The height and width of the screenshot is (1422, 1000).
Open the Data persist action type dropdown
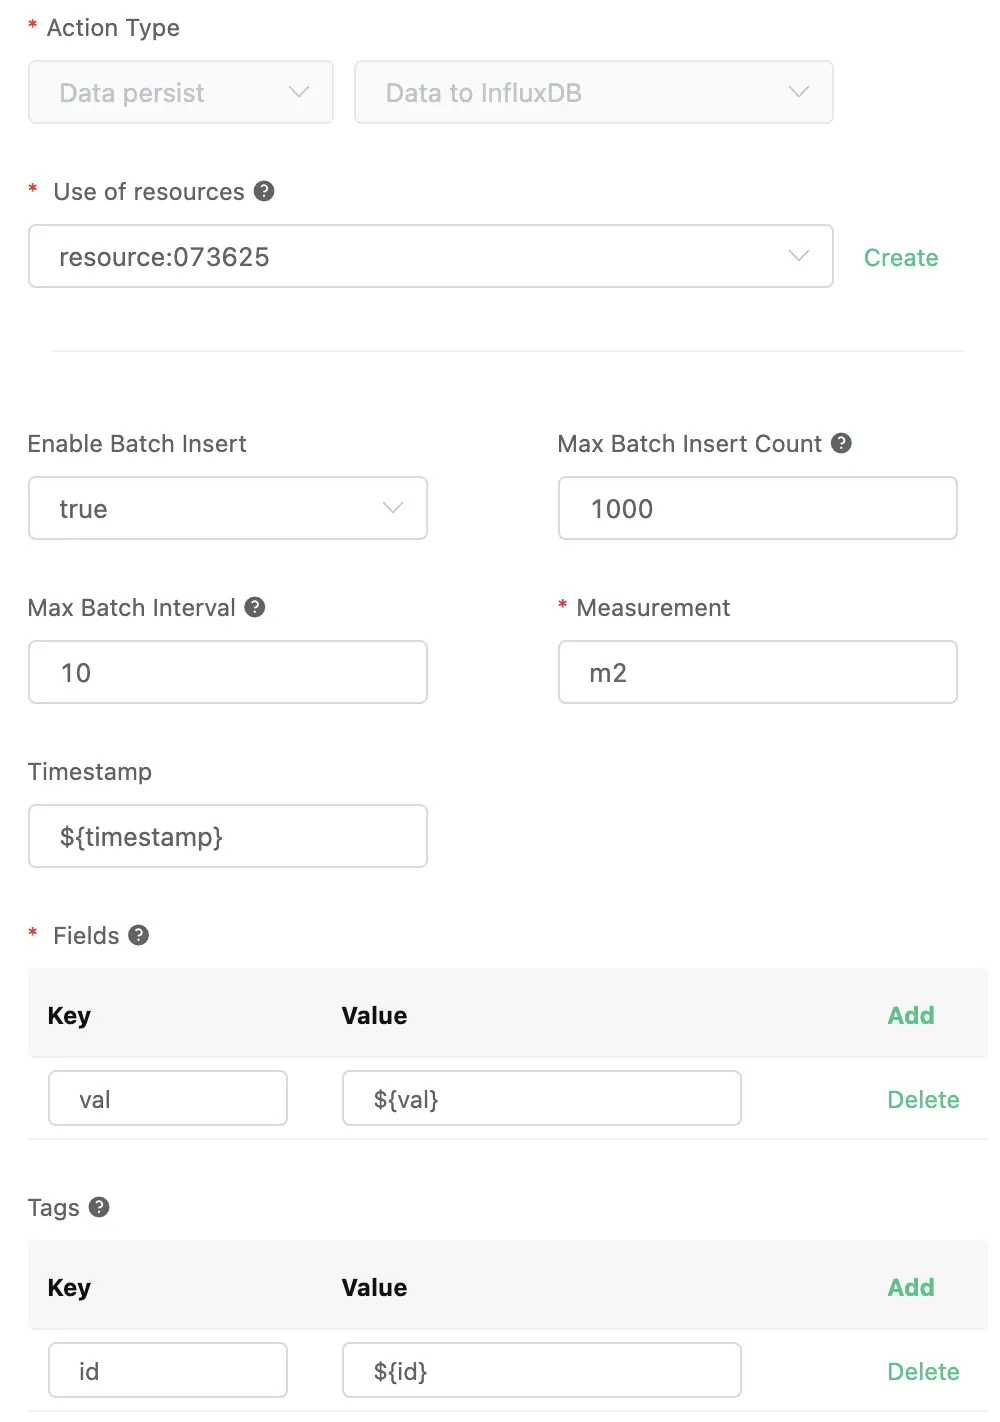181,93
